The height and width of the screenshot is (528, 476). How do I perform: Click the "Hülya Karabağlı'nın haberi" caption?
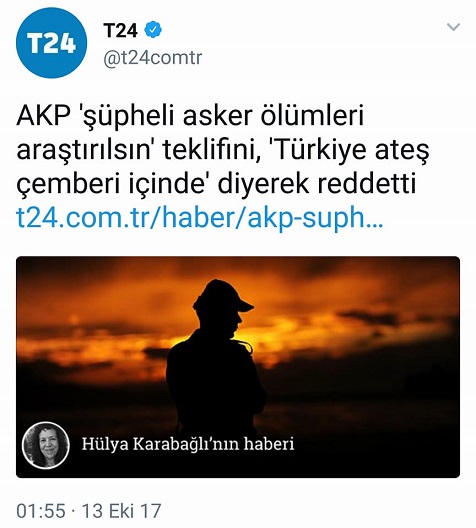click(188, 444)
